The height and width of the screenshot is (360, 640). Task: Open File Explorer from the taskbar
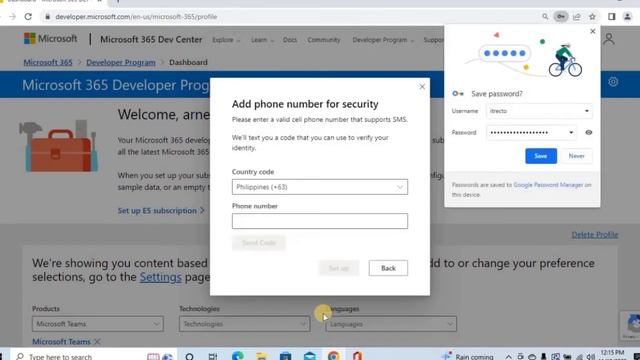[262, 356]
